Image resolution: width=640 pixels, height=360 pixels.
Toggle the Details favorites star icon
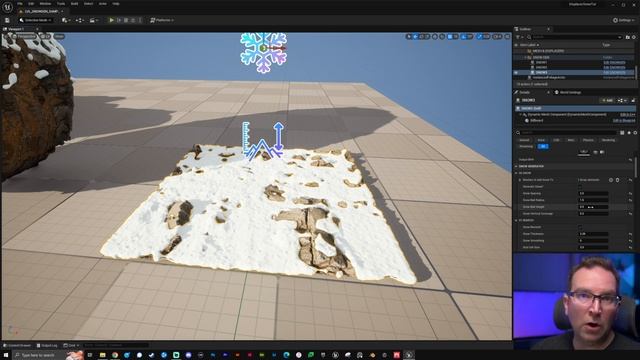point(629,133)
